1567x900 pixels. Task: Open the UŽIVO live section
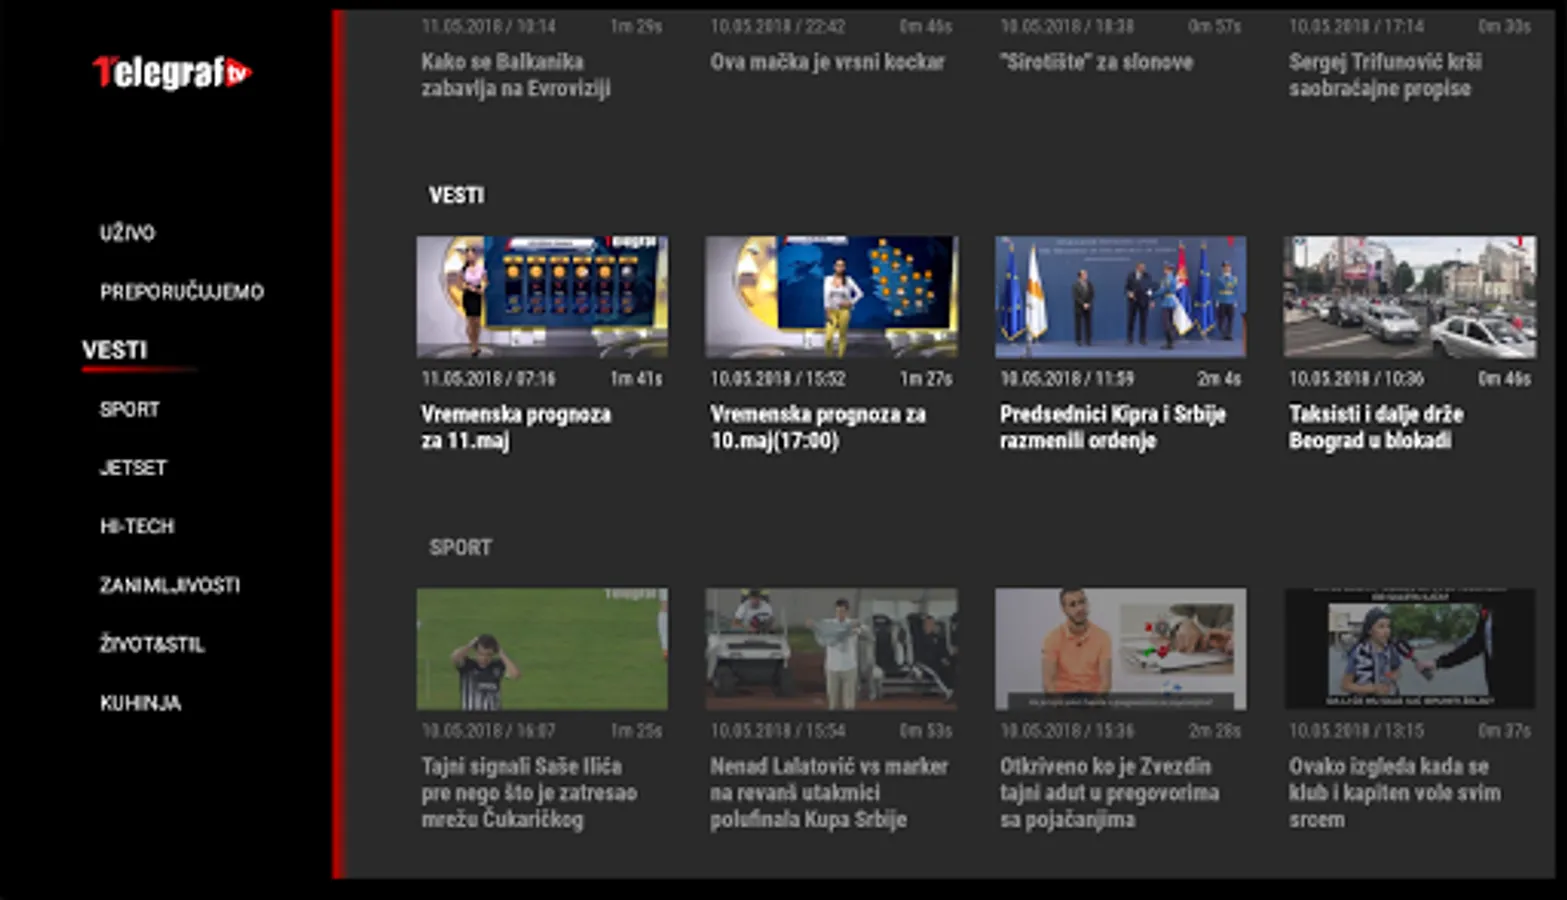pyautogui.click(x=127, y=233)
